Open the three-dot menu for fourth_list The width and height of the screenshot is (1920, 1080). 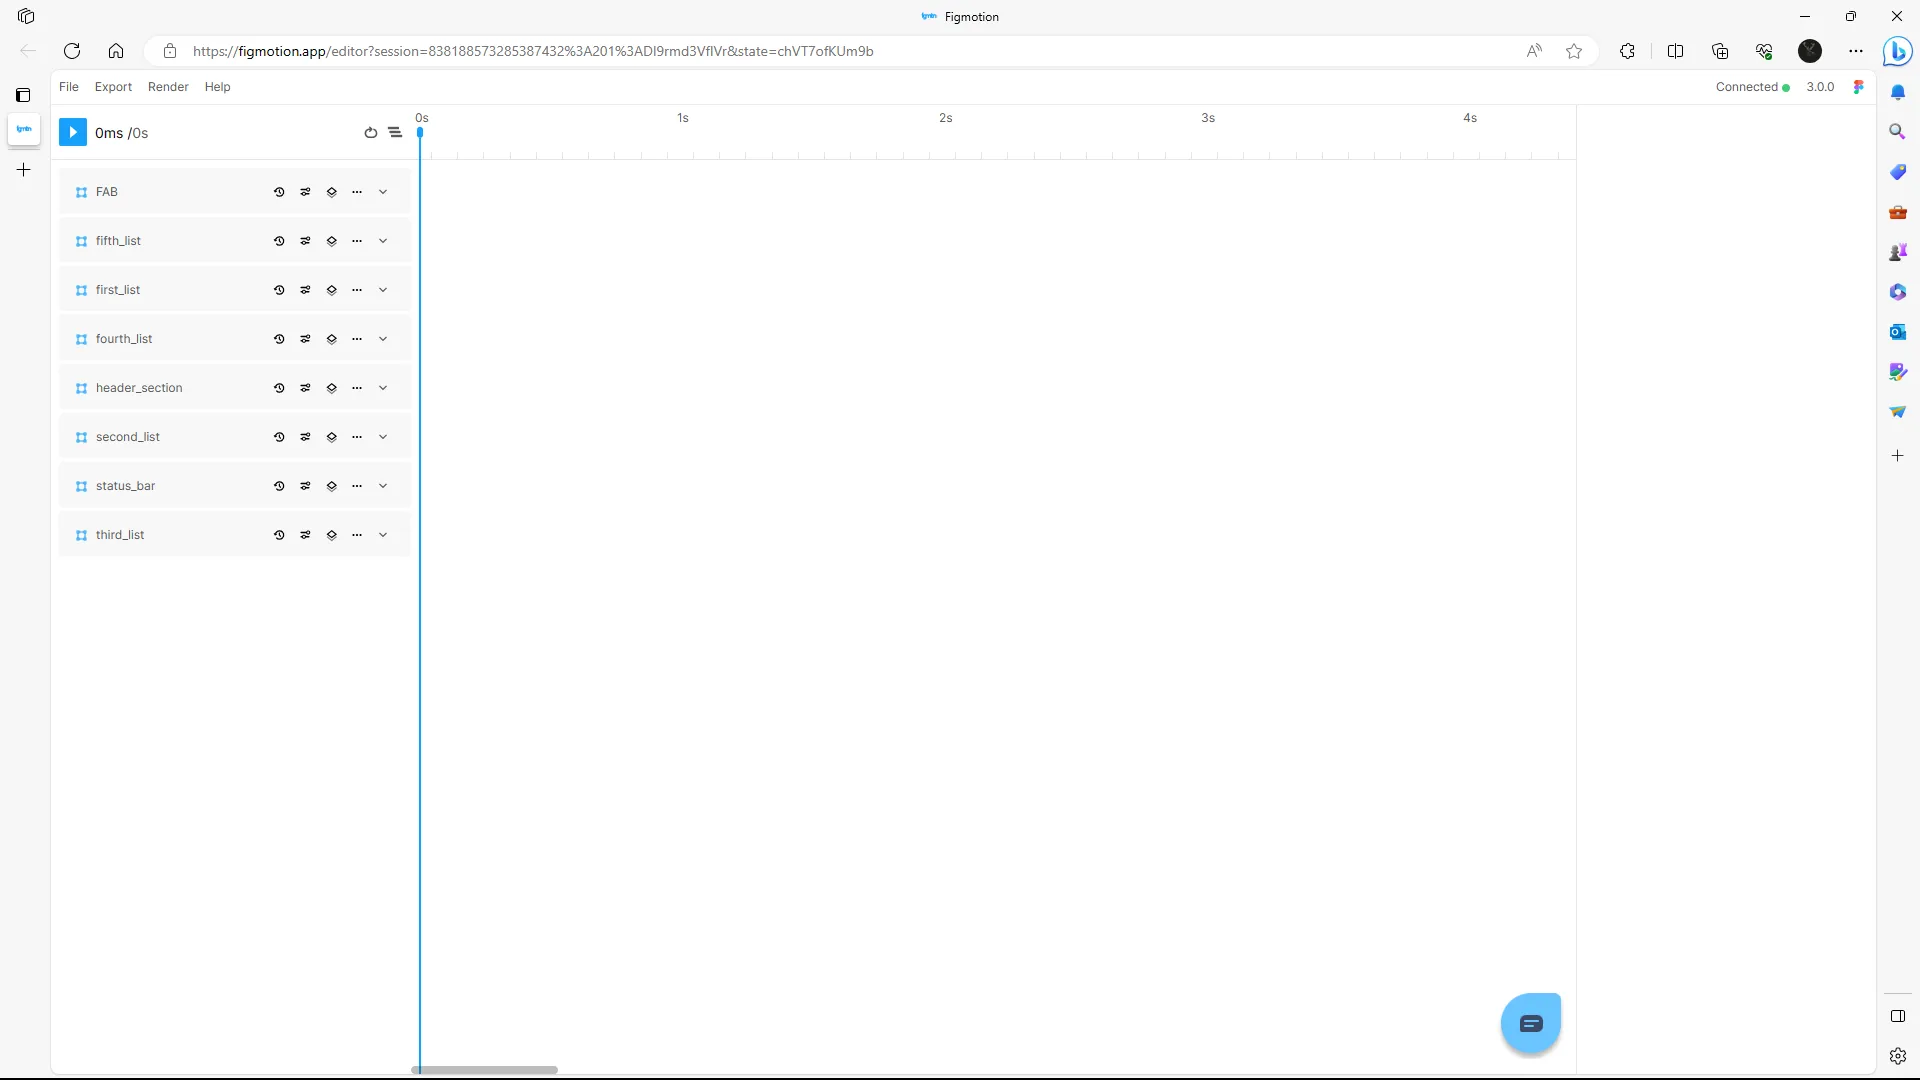tap(357, 339)
